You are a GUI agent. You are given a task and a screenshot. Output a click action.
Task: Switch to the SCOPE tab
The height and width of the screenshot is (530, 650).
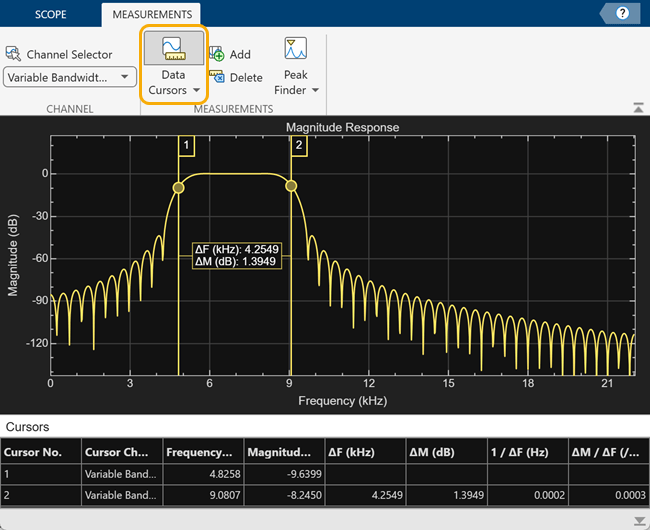coord(51,15)
